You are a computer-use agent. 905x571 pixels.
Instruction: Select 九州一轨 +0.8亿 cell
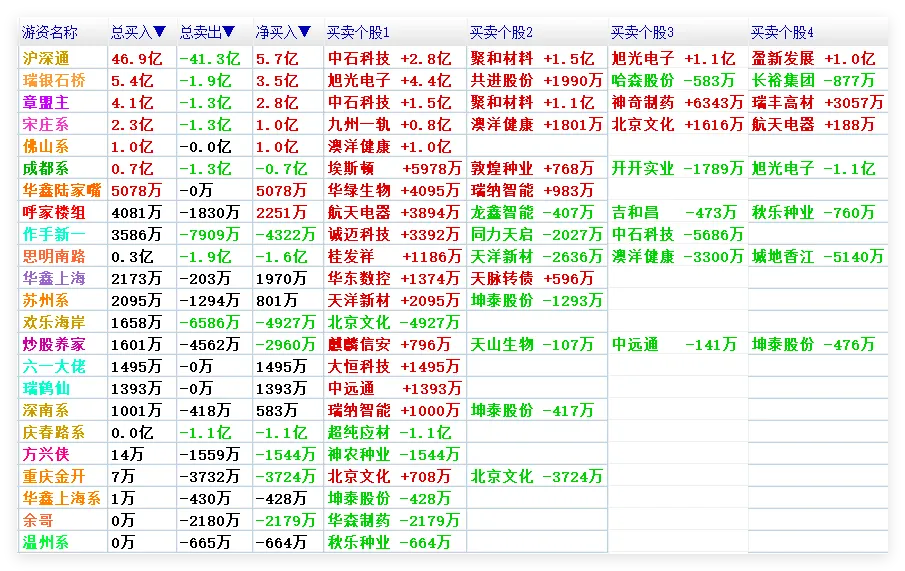point(390,124)
